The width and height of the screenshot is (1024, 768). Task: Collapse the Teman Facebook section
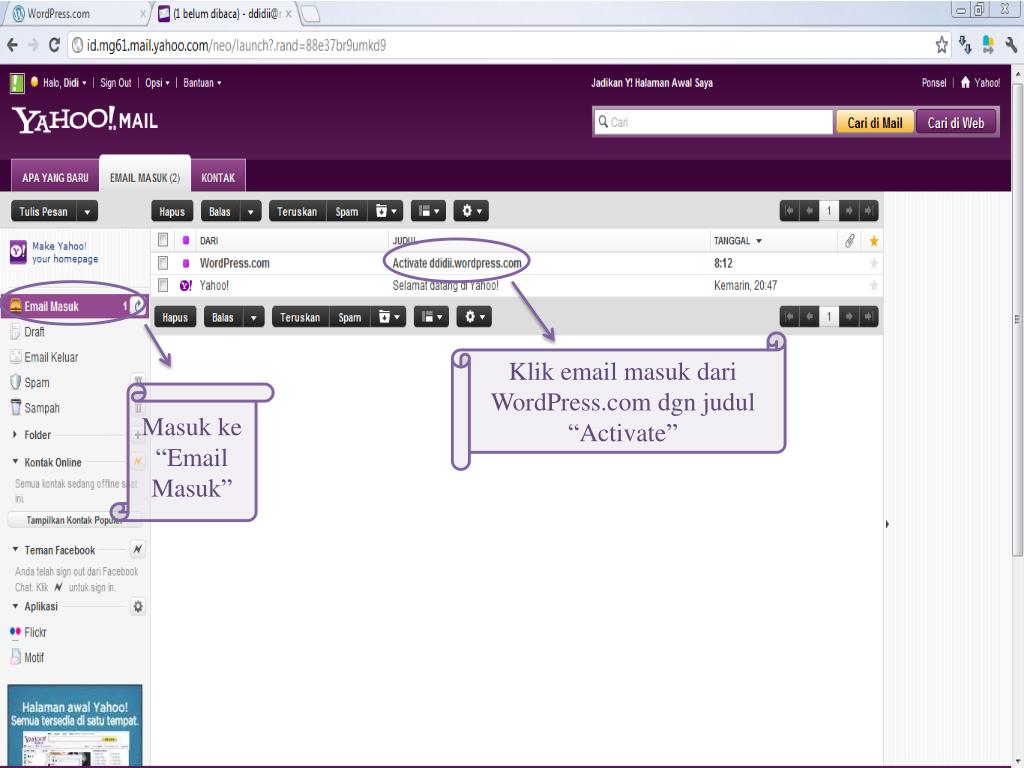(15, 550)
